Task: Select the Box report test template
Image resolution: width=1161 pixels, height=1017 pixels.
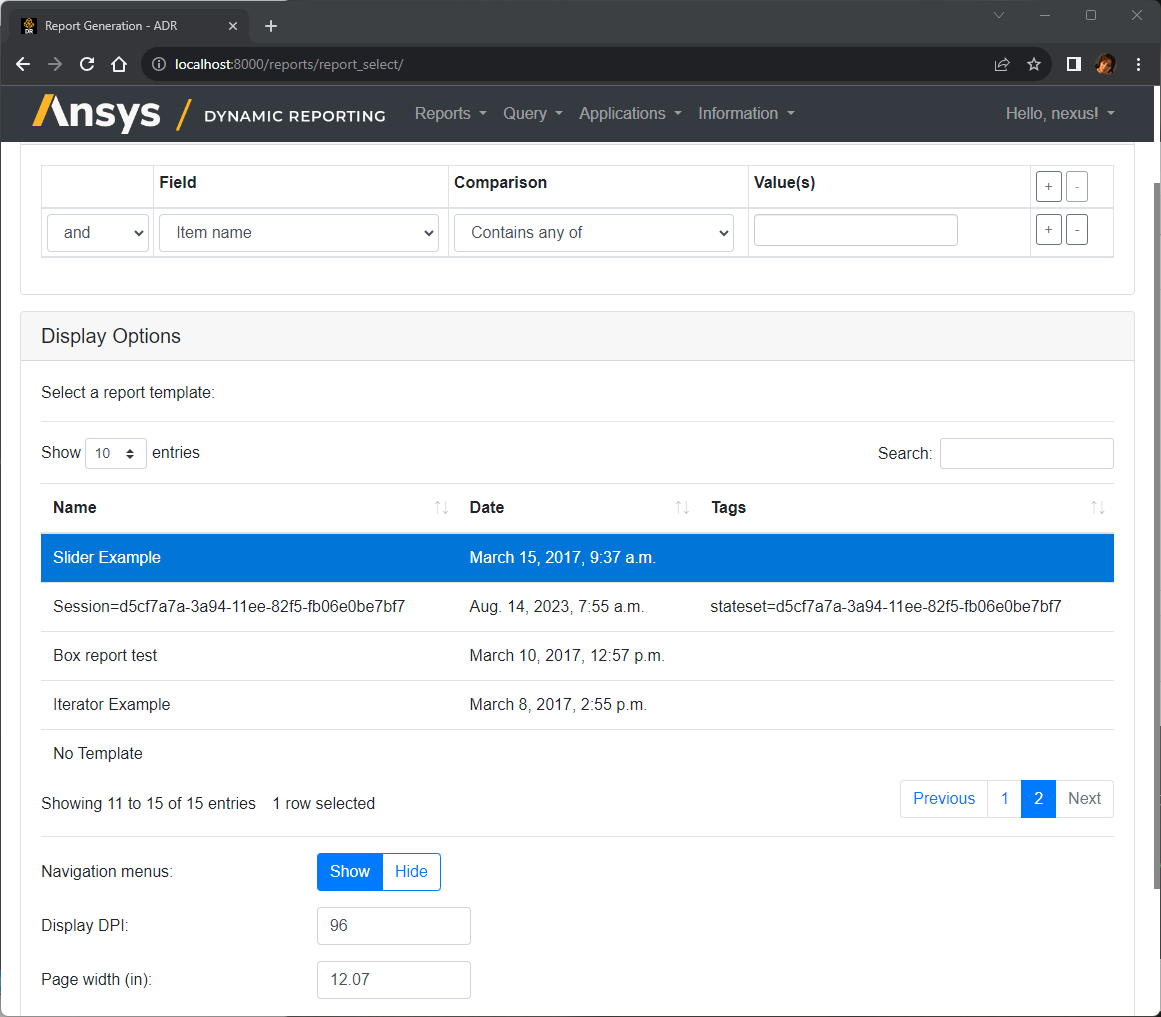Action: (x=578, y=656)
